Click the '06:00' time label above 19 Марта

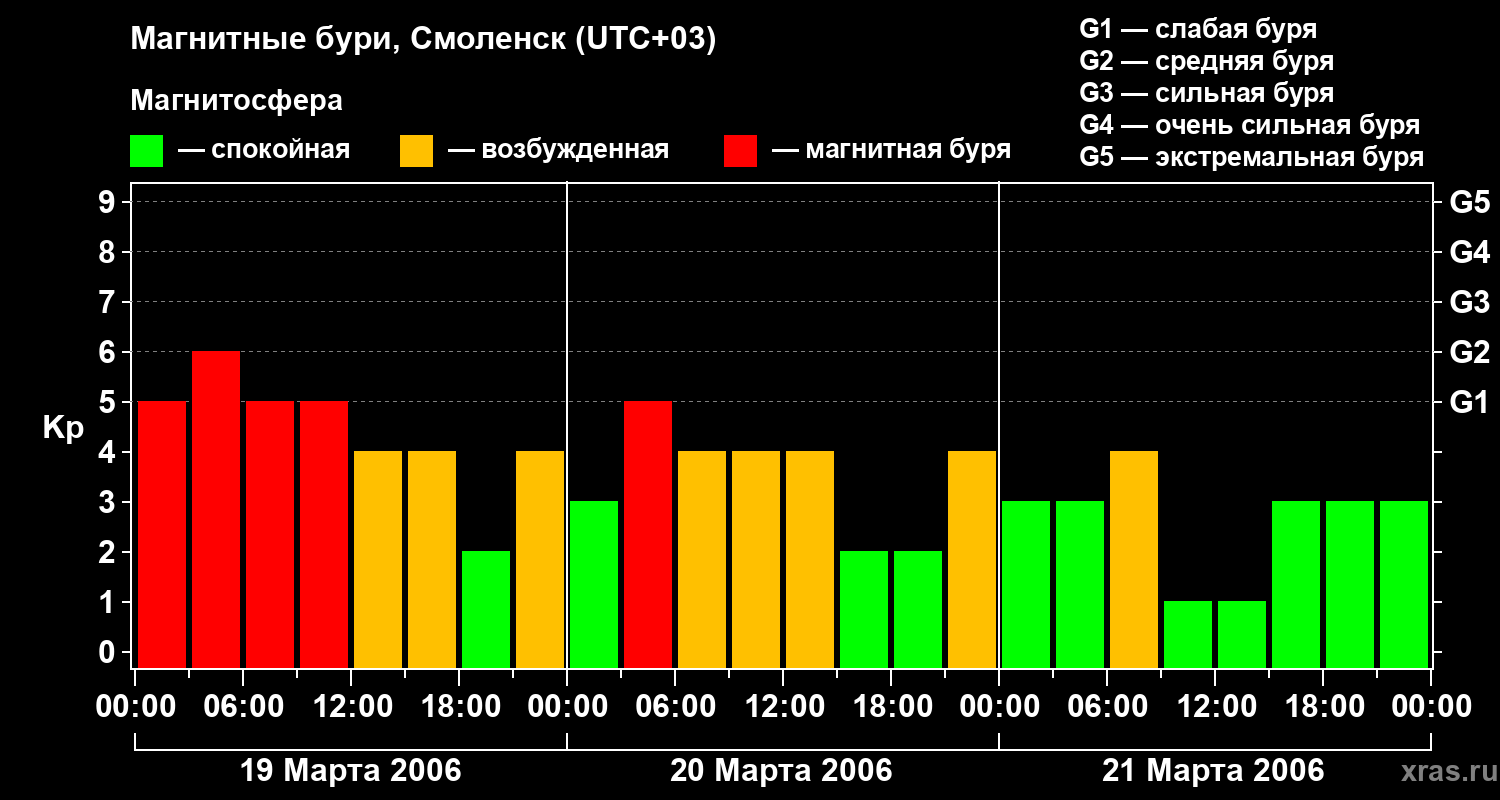(x=242, y=707)
